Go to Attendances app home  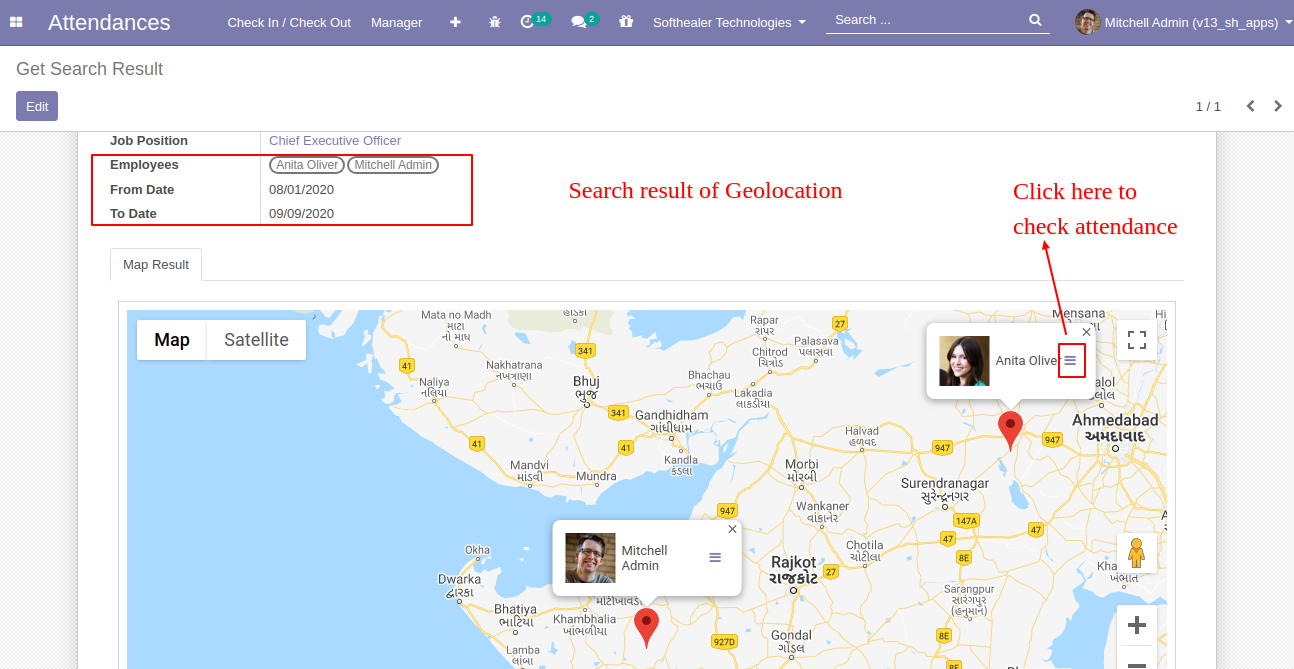109,22
